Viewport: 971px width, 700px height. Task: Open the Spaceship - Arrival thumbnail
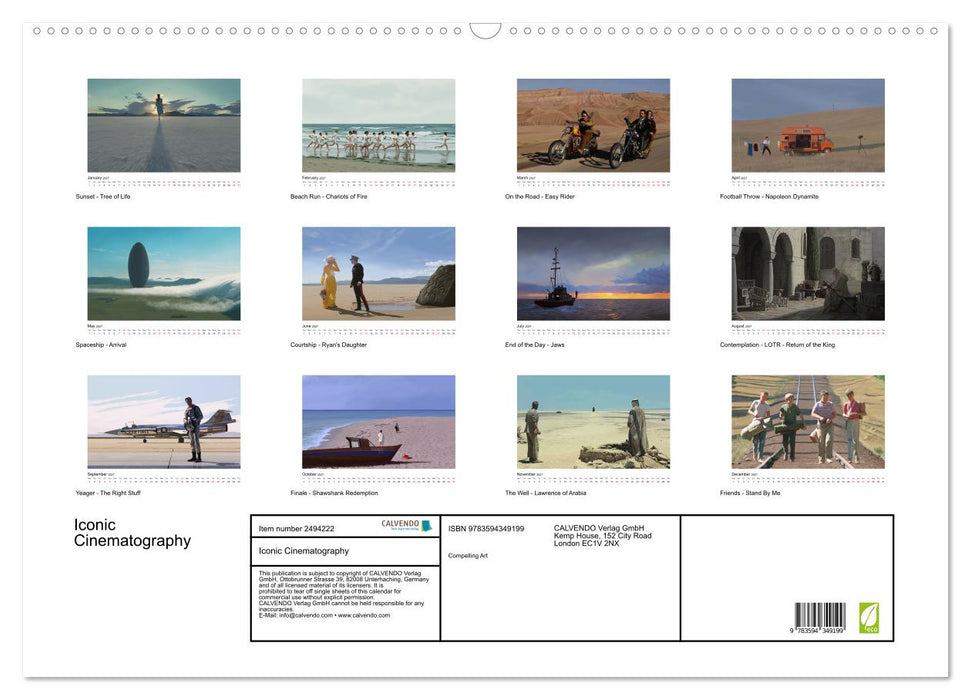[x=163, y=273]
